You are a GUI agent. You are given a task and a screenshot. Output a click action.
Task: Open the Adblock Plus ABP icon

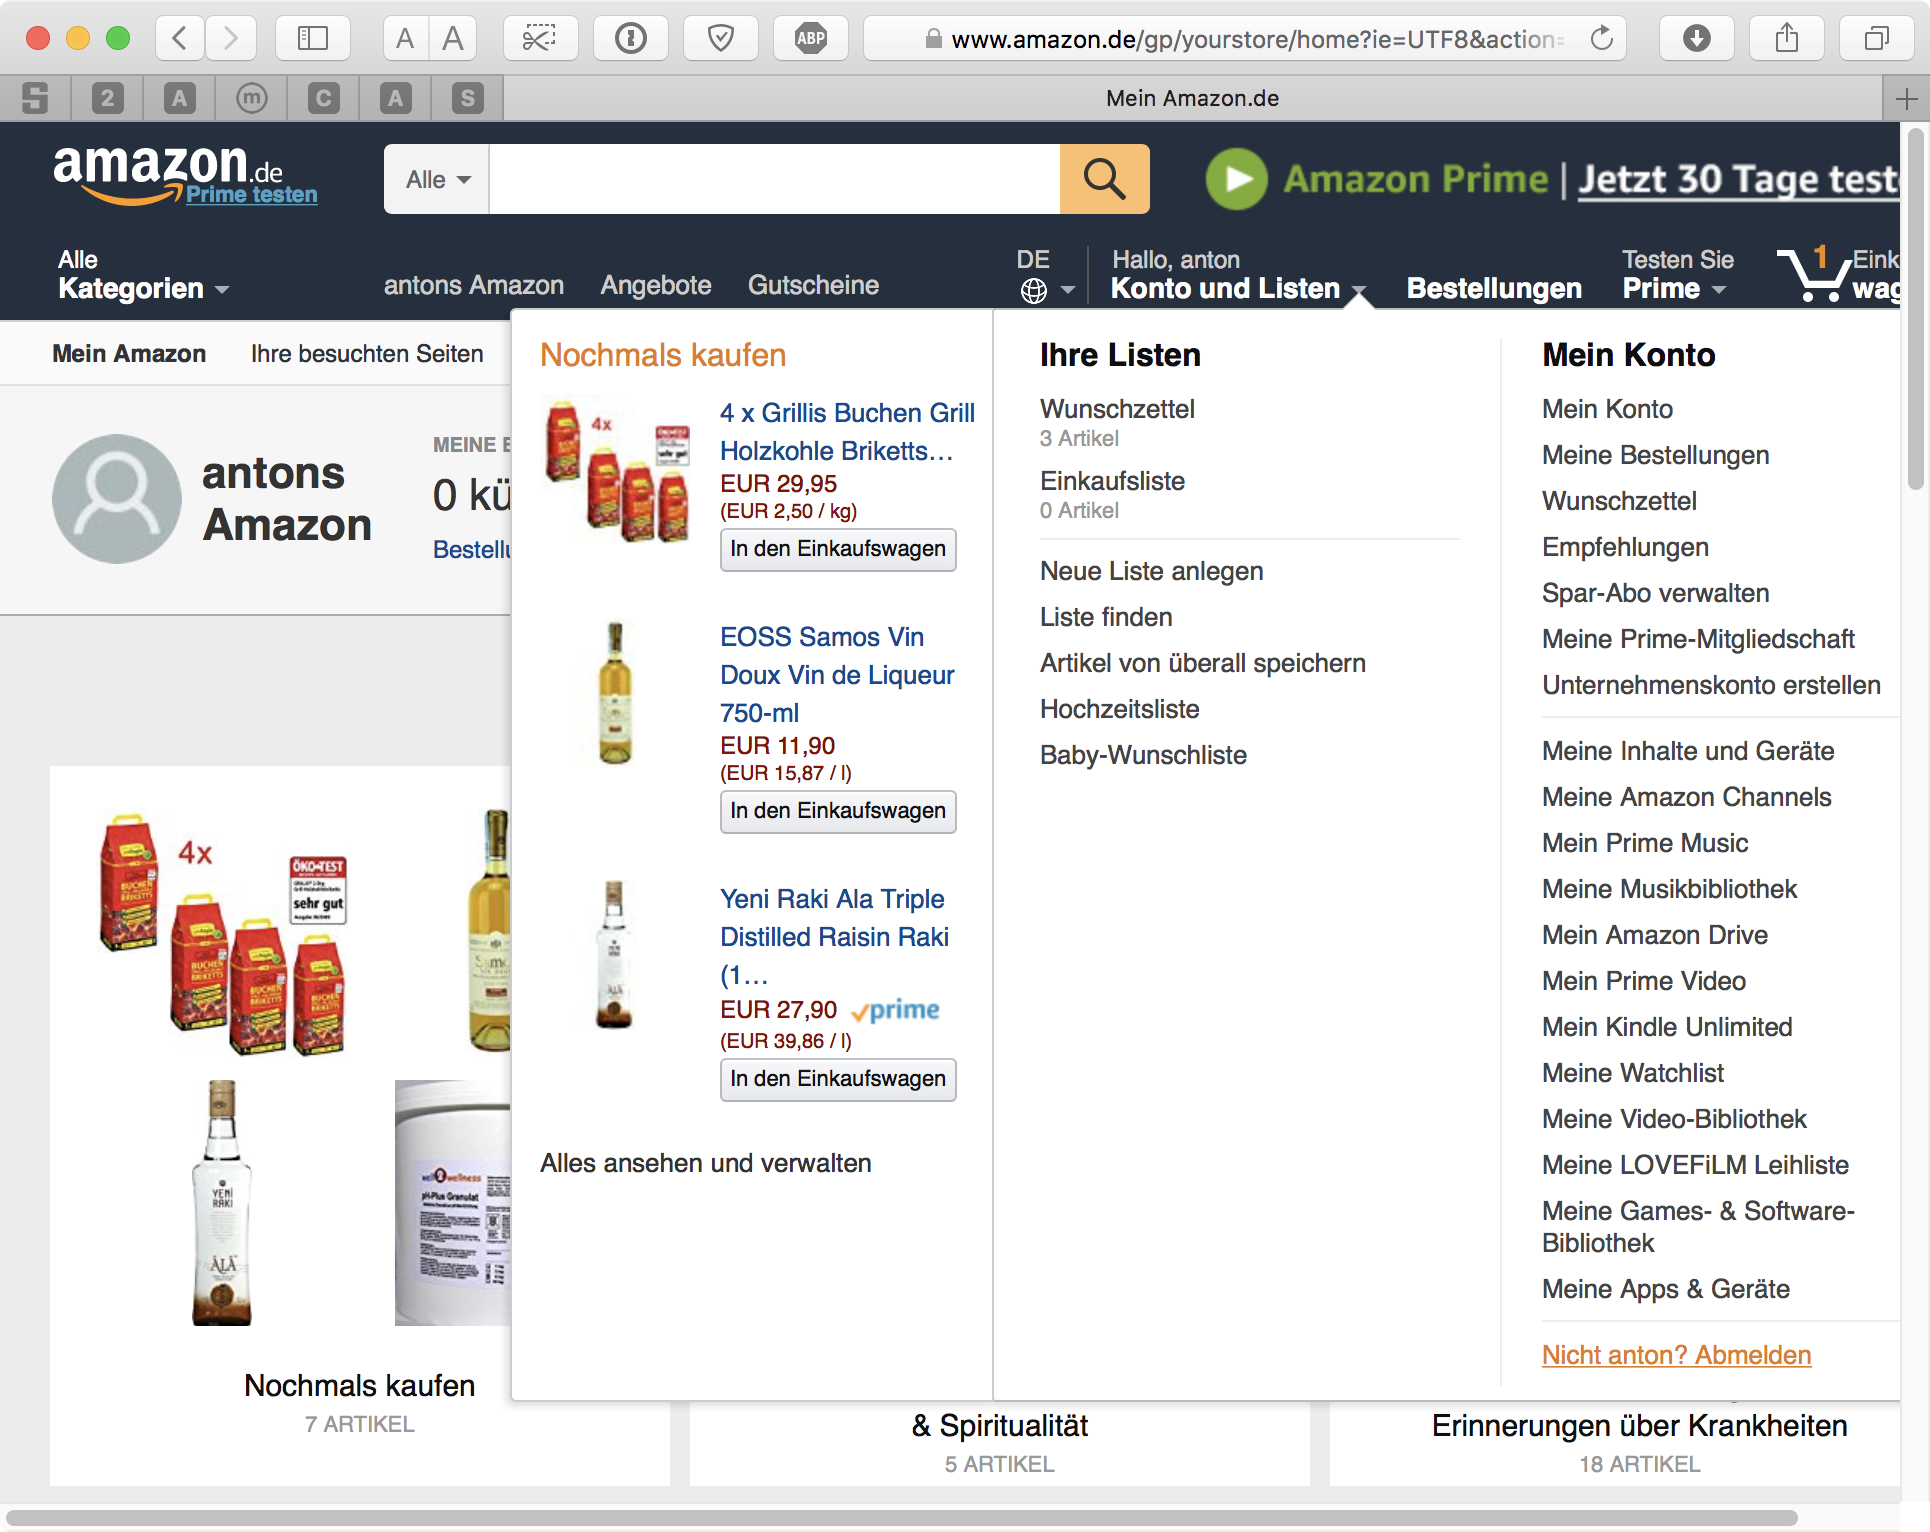tap(811, 39)
